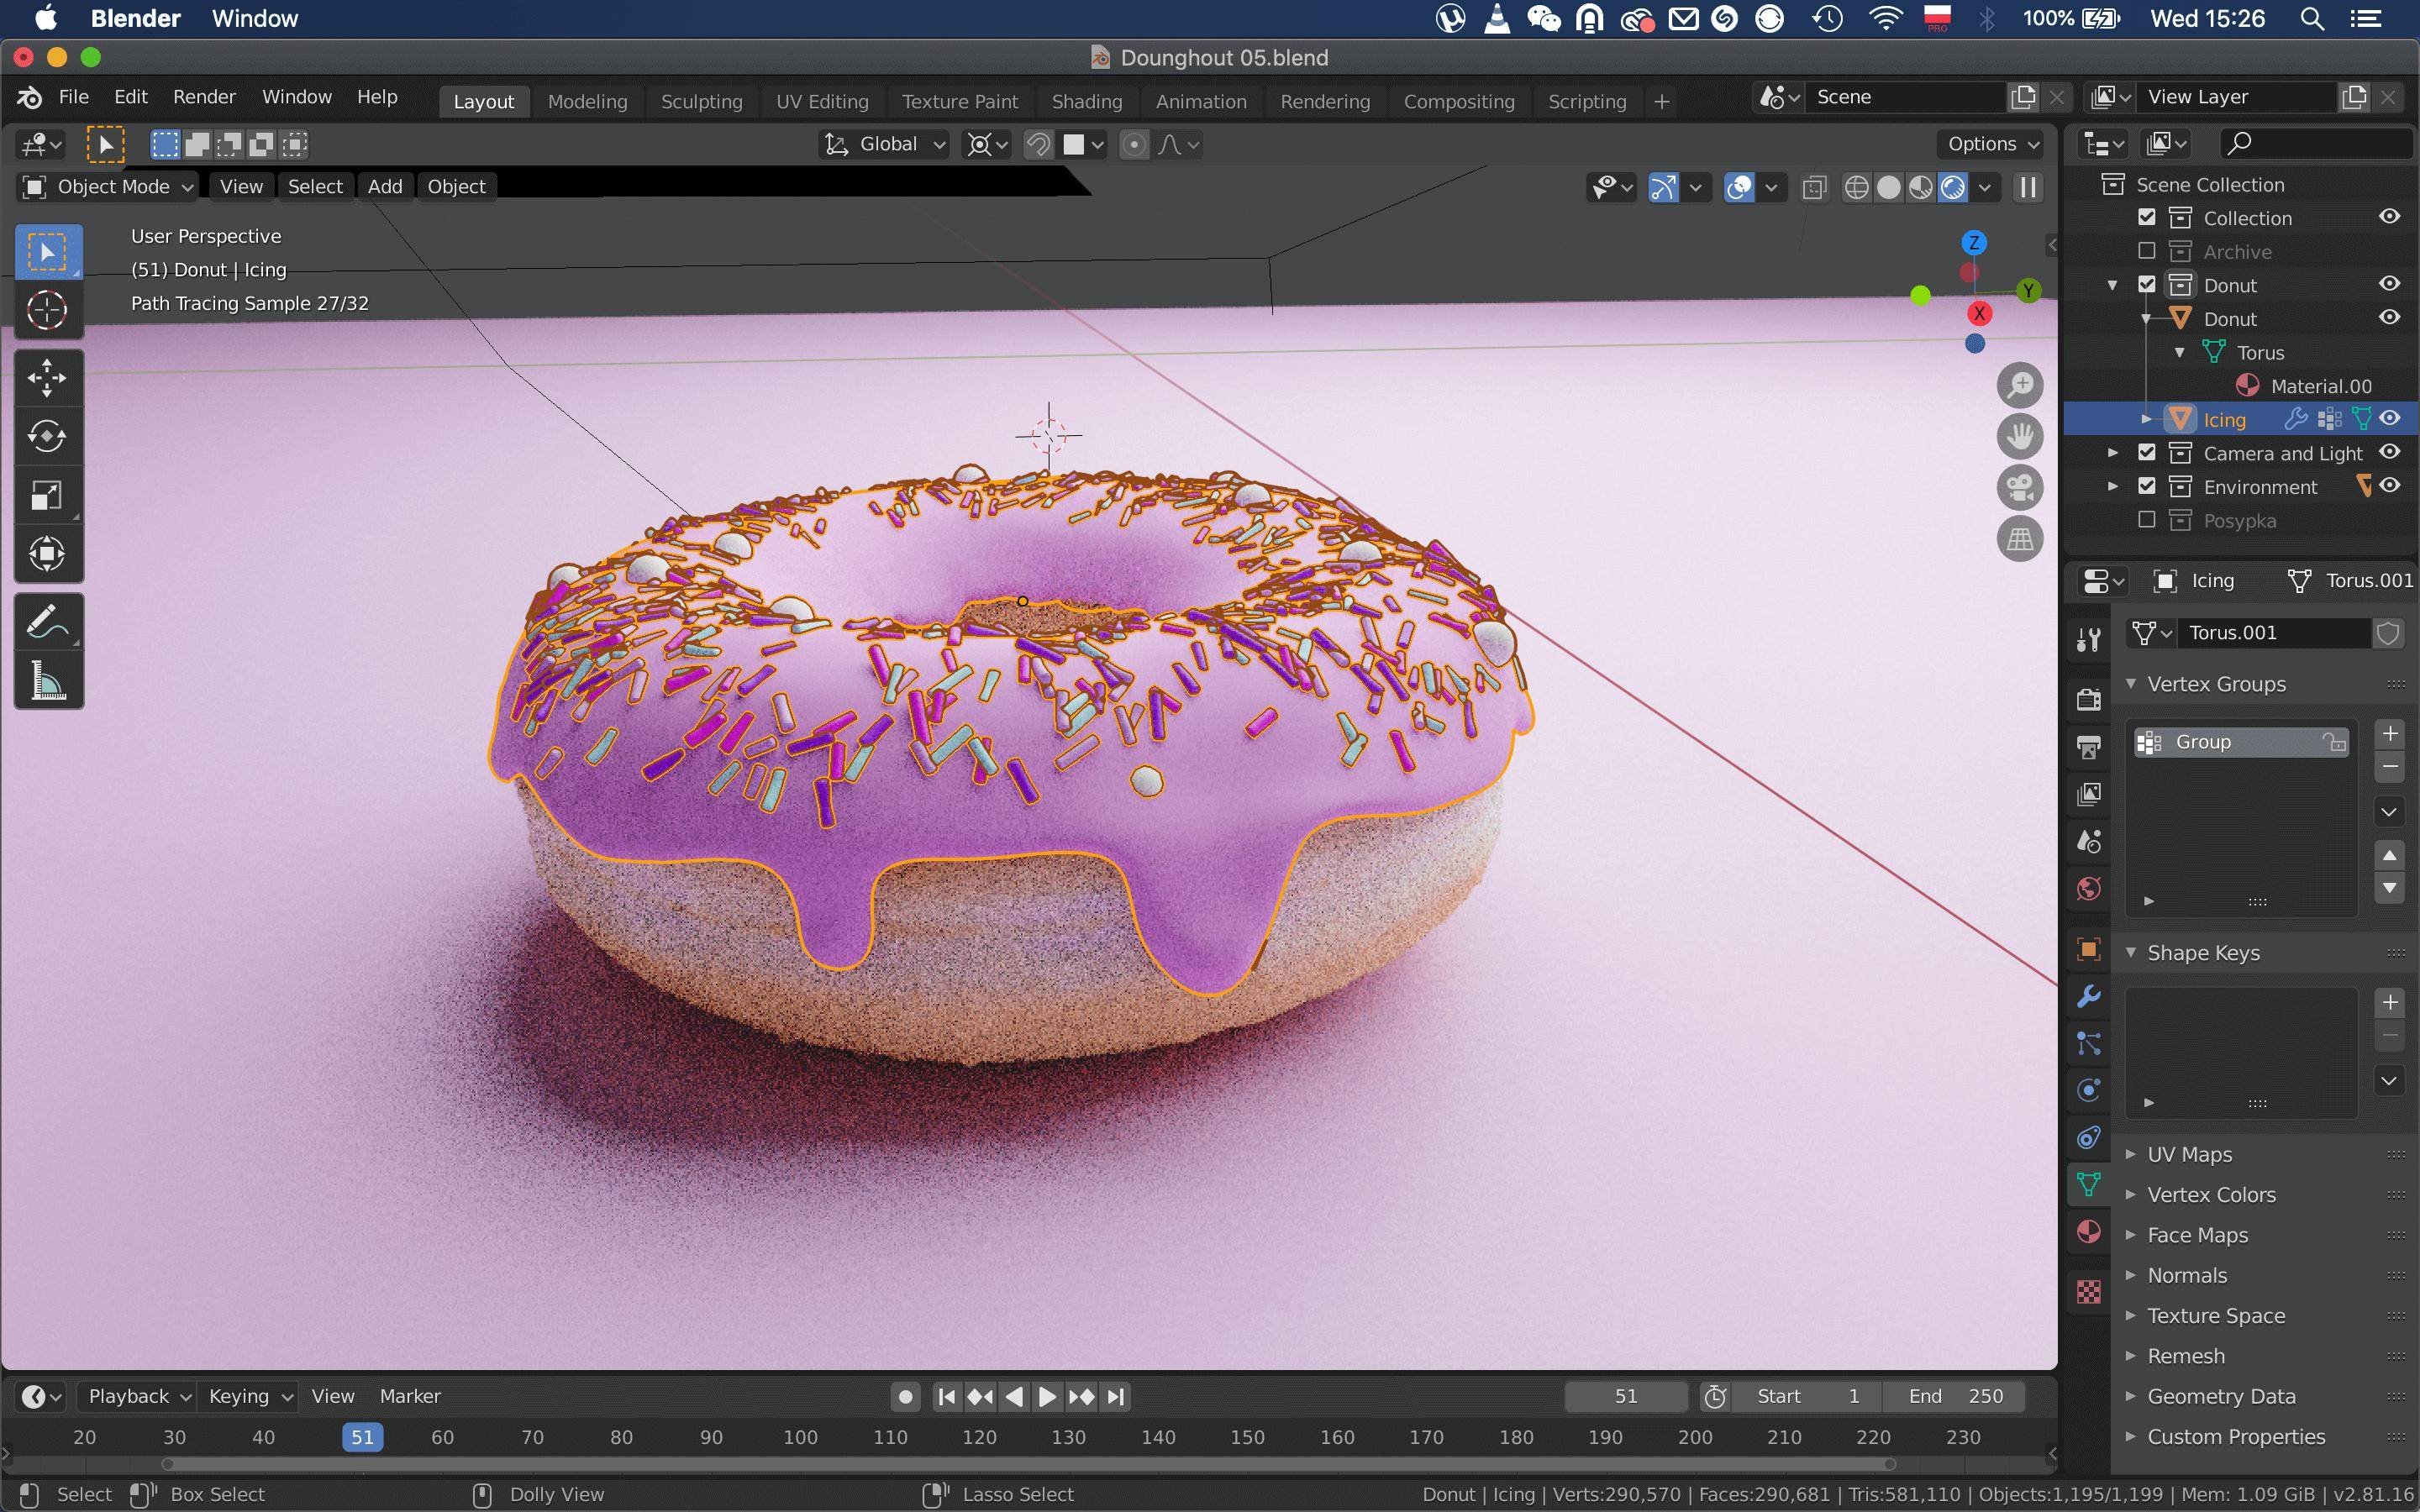
Task: Toggle X-Ray display mode
Action: coord(1814,188)
